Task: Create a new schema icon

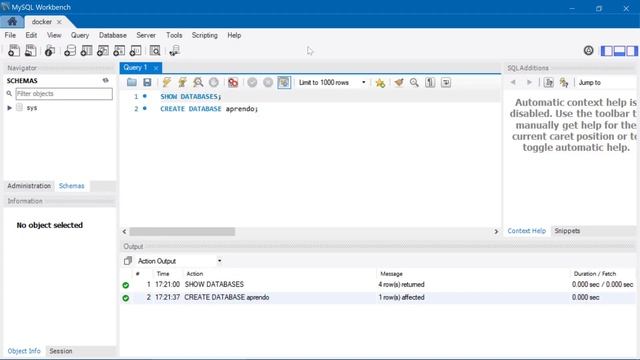Action: 70,51
